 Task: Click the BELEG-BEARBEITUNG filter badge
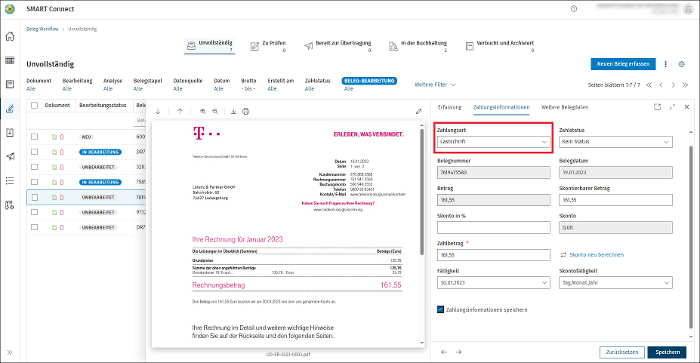pos(369,81)
